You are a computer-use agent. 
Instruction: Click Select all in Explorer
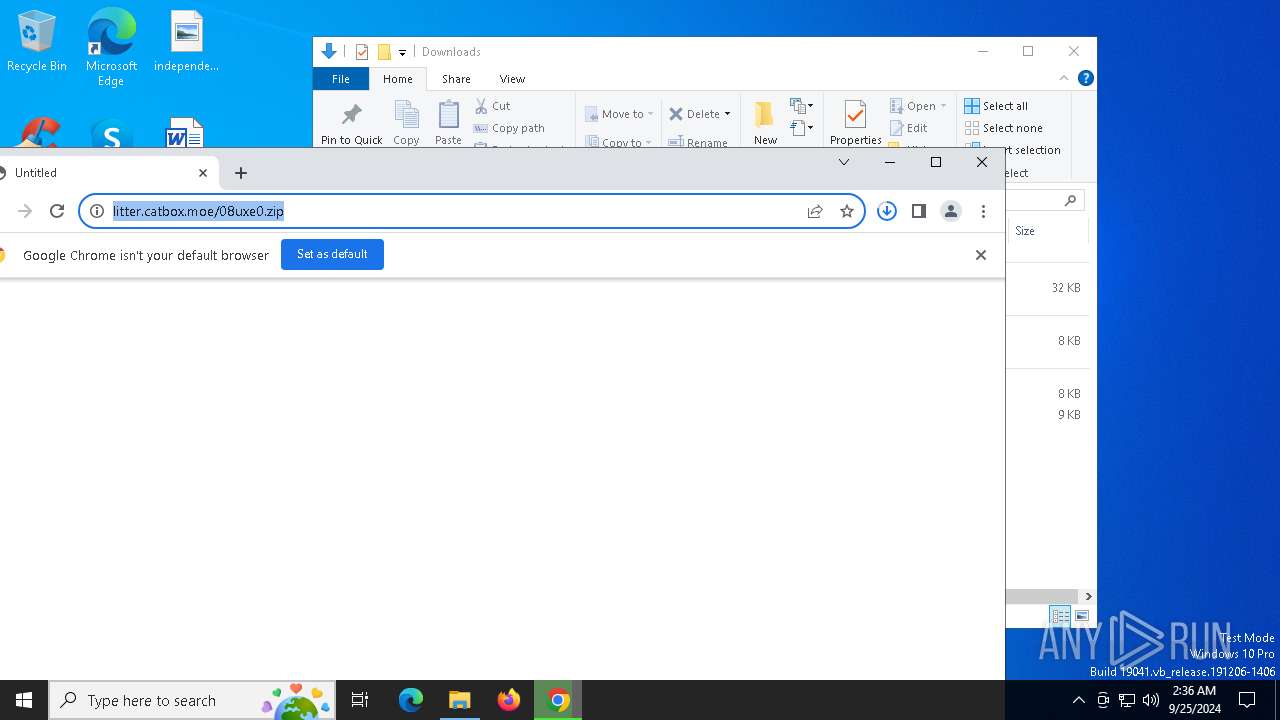[x=996, y=106]
